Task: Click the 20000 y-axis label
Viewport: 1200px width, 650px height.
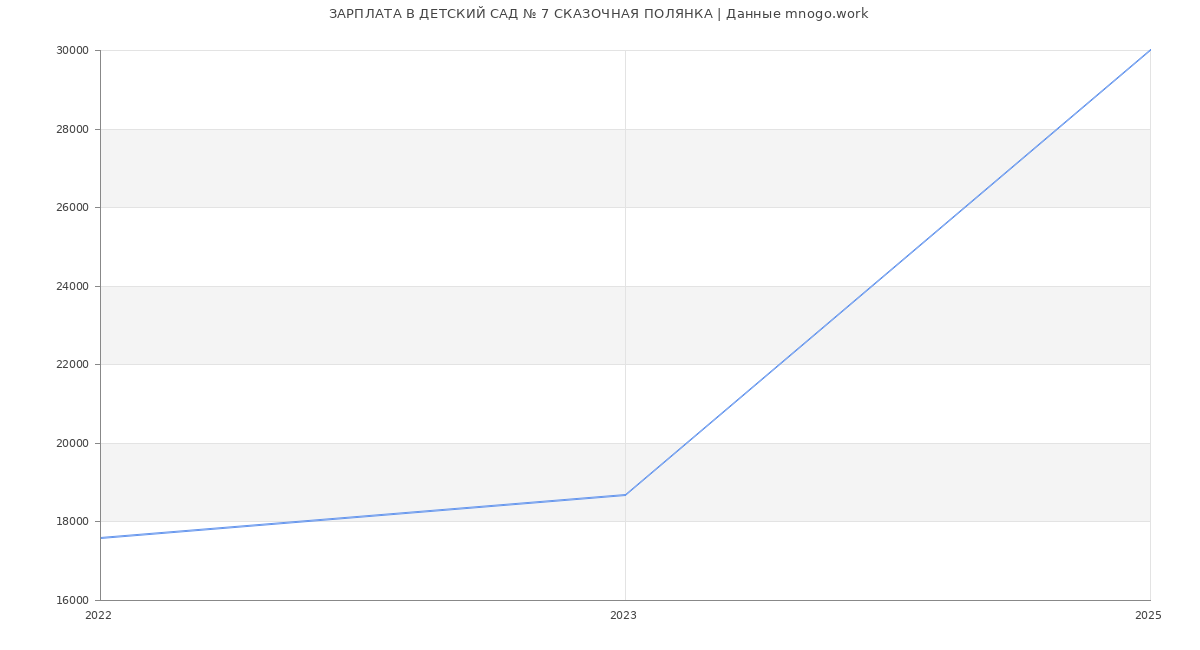Action: pos(74,443)
